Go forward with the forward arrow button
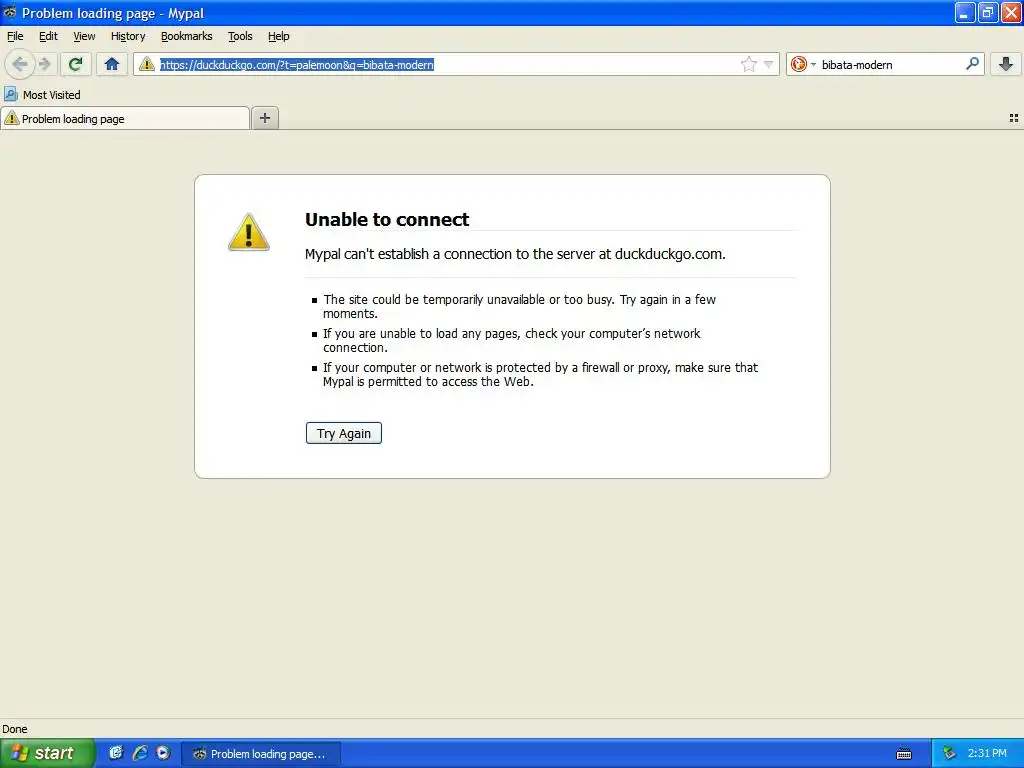 click(x=44, y=64)
